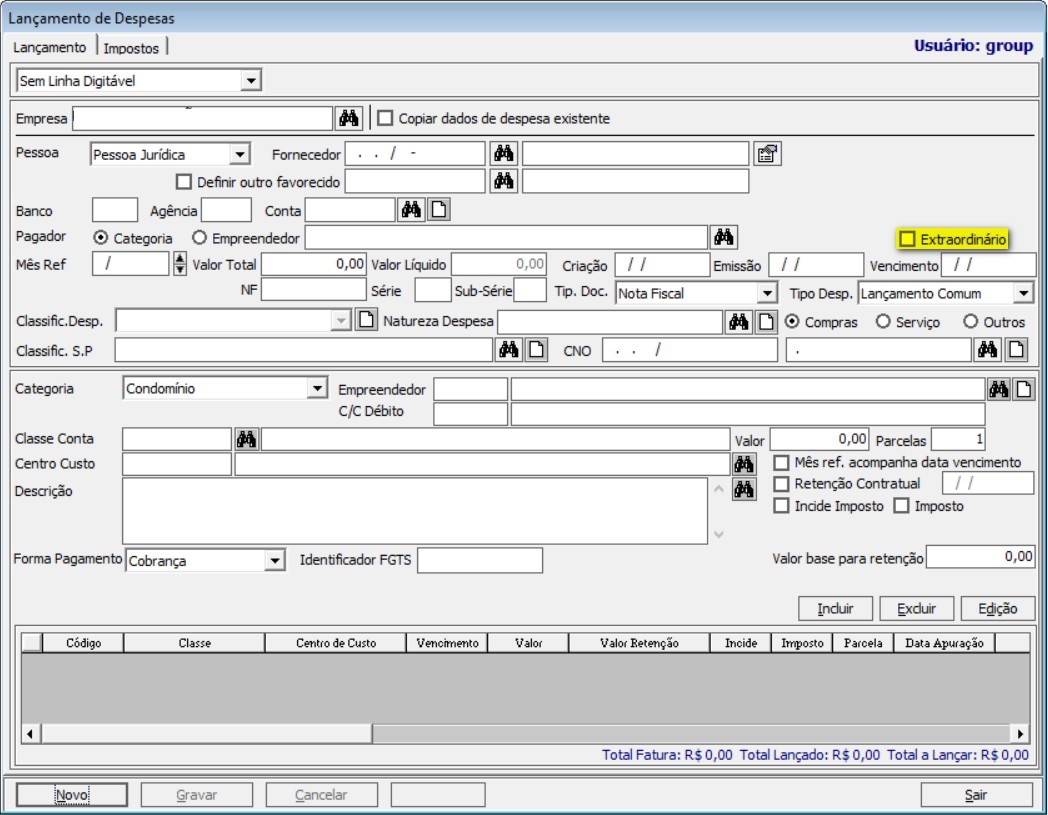Click the Vencimento date field
The height and width of the screenshot is (815, 1048).
coord(988,265)
